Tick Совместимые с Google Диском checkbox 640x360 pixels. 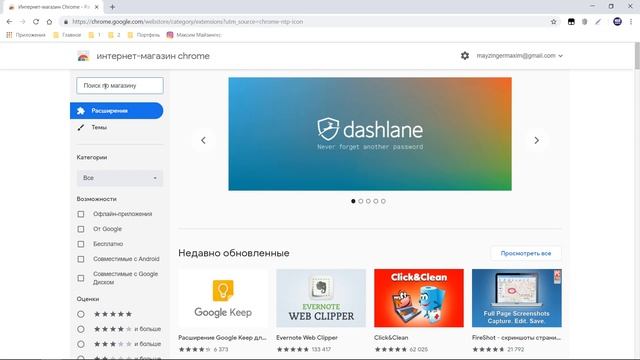point(81,278)
